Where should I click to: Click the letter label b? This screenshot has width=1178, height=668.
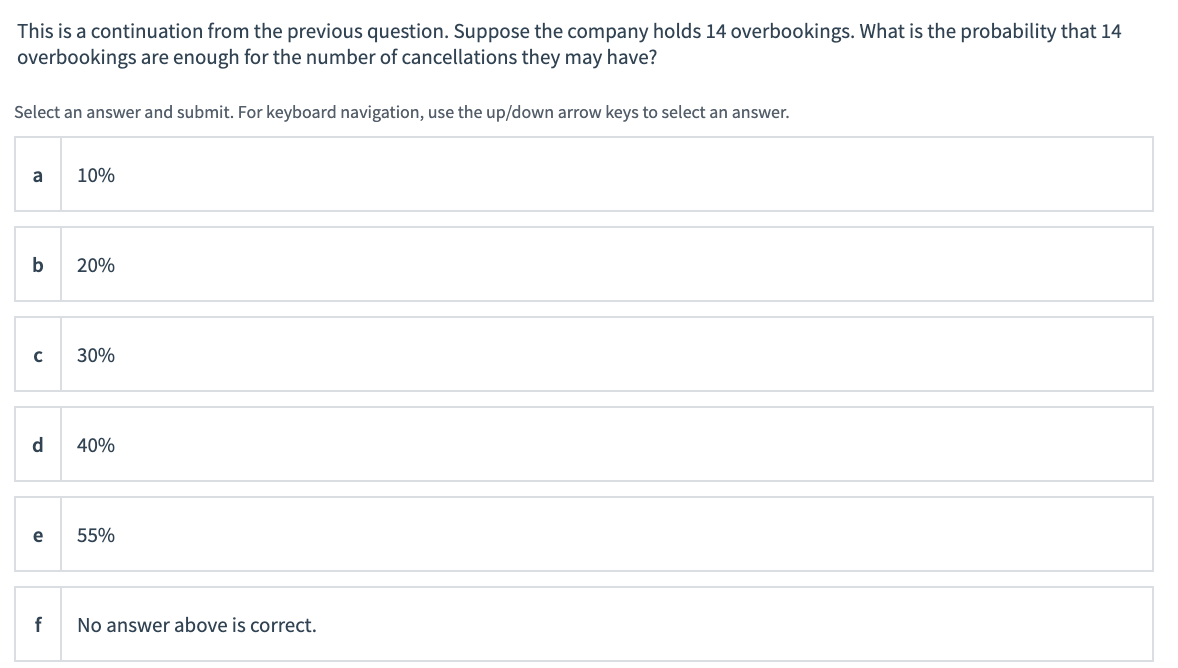tap(37, 264)
